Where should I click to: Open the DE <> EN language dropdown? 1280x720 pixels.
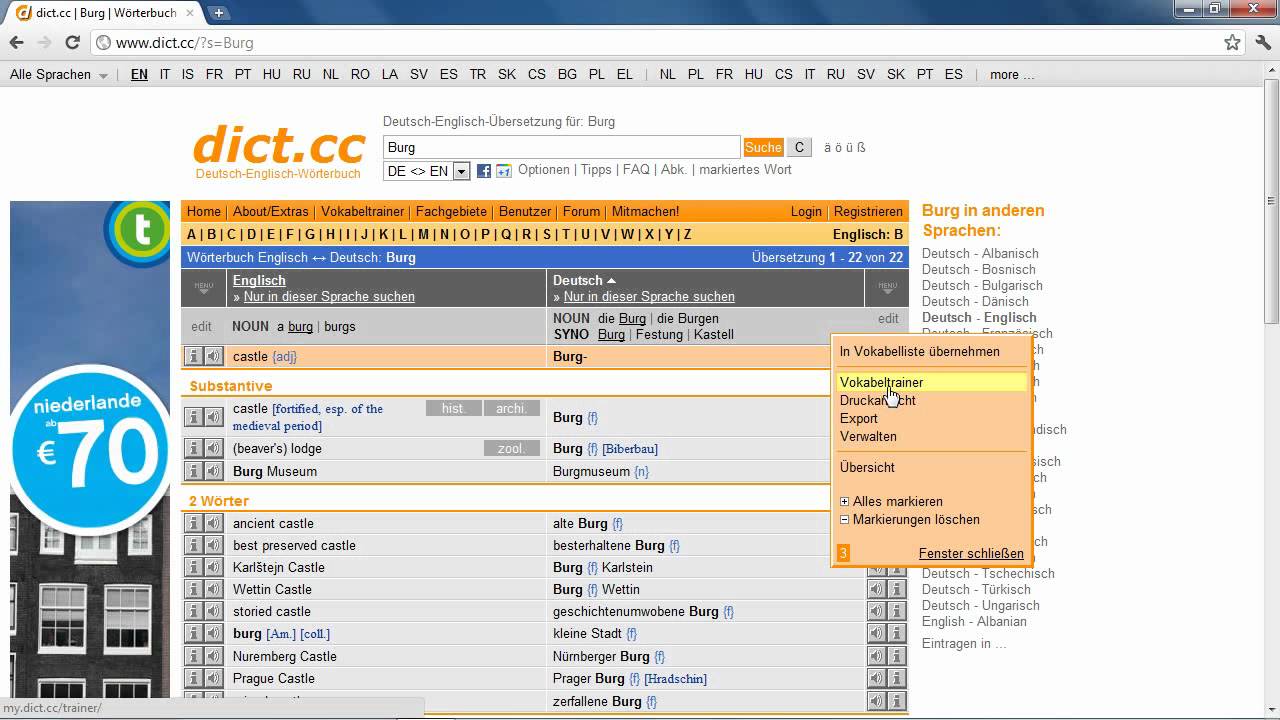pos(427,171)
